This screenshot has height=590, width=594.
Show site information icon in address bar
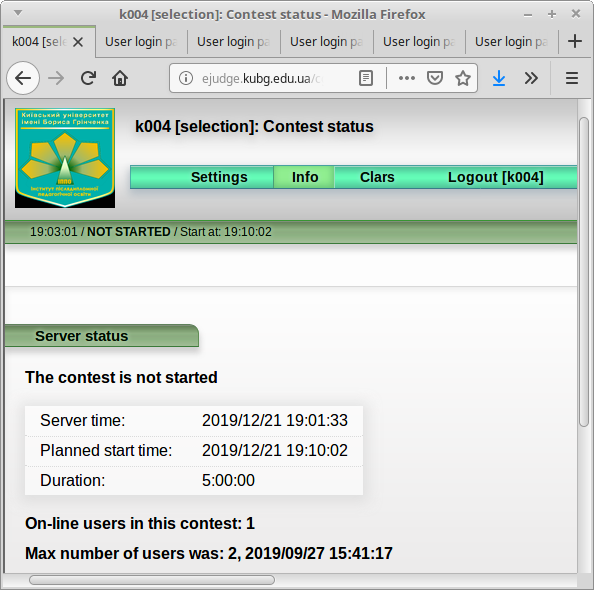tap(186, 78)
